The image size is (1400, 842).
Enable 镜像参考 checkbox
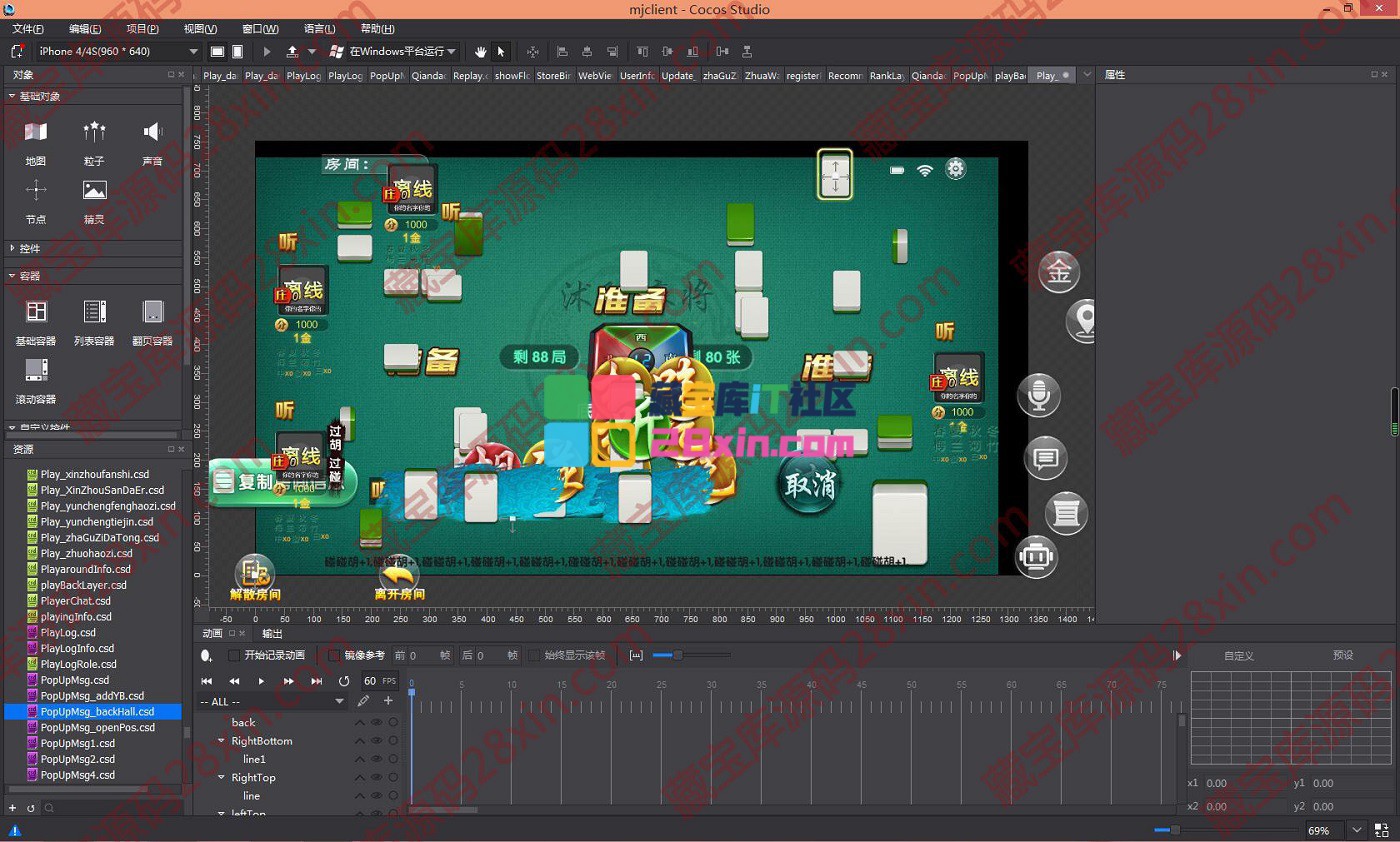coord(334,655)
